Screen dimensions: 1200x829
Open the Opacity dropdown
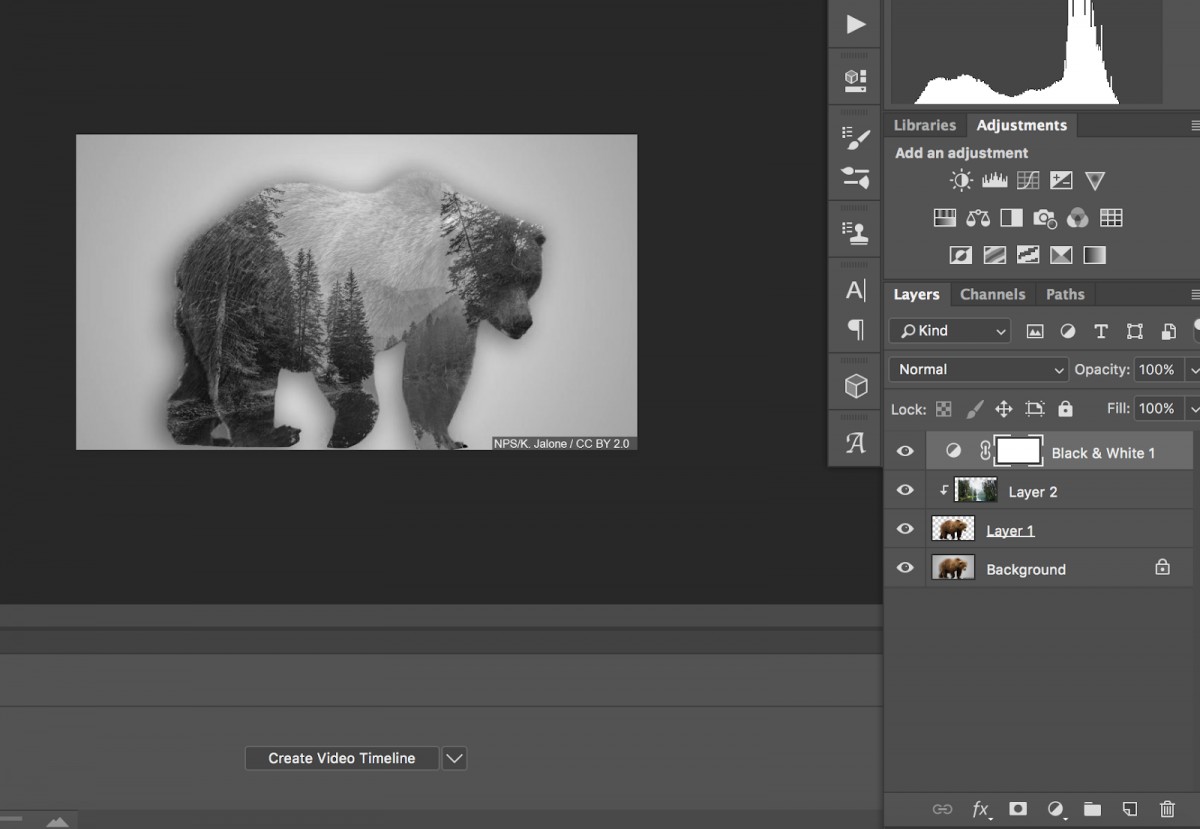[1193, 369]
